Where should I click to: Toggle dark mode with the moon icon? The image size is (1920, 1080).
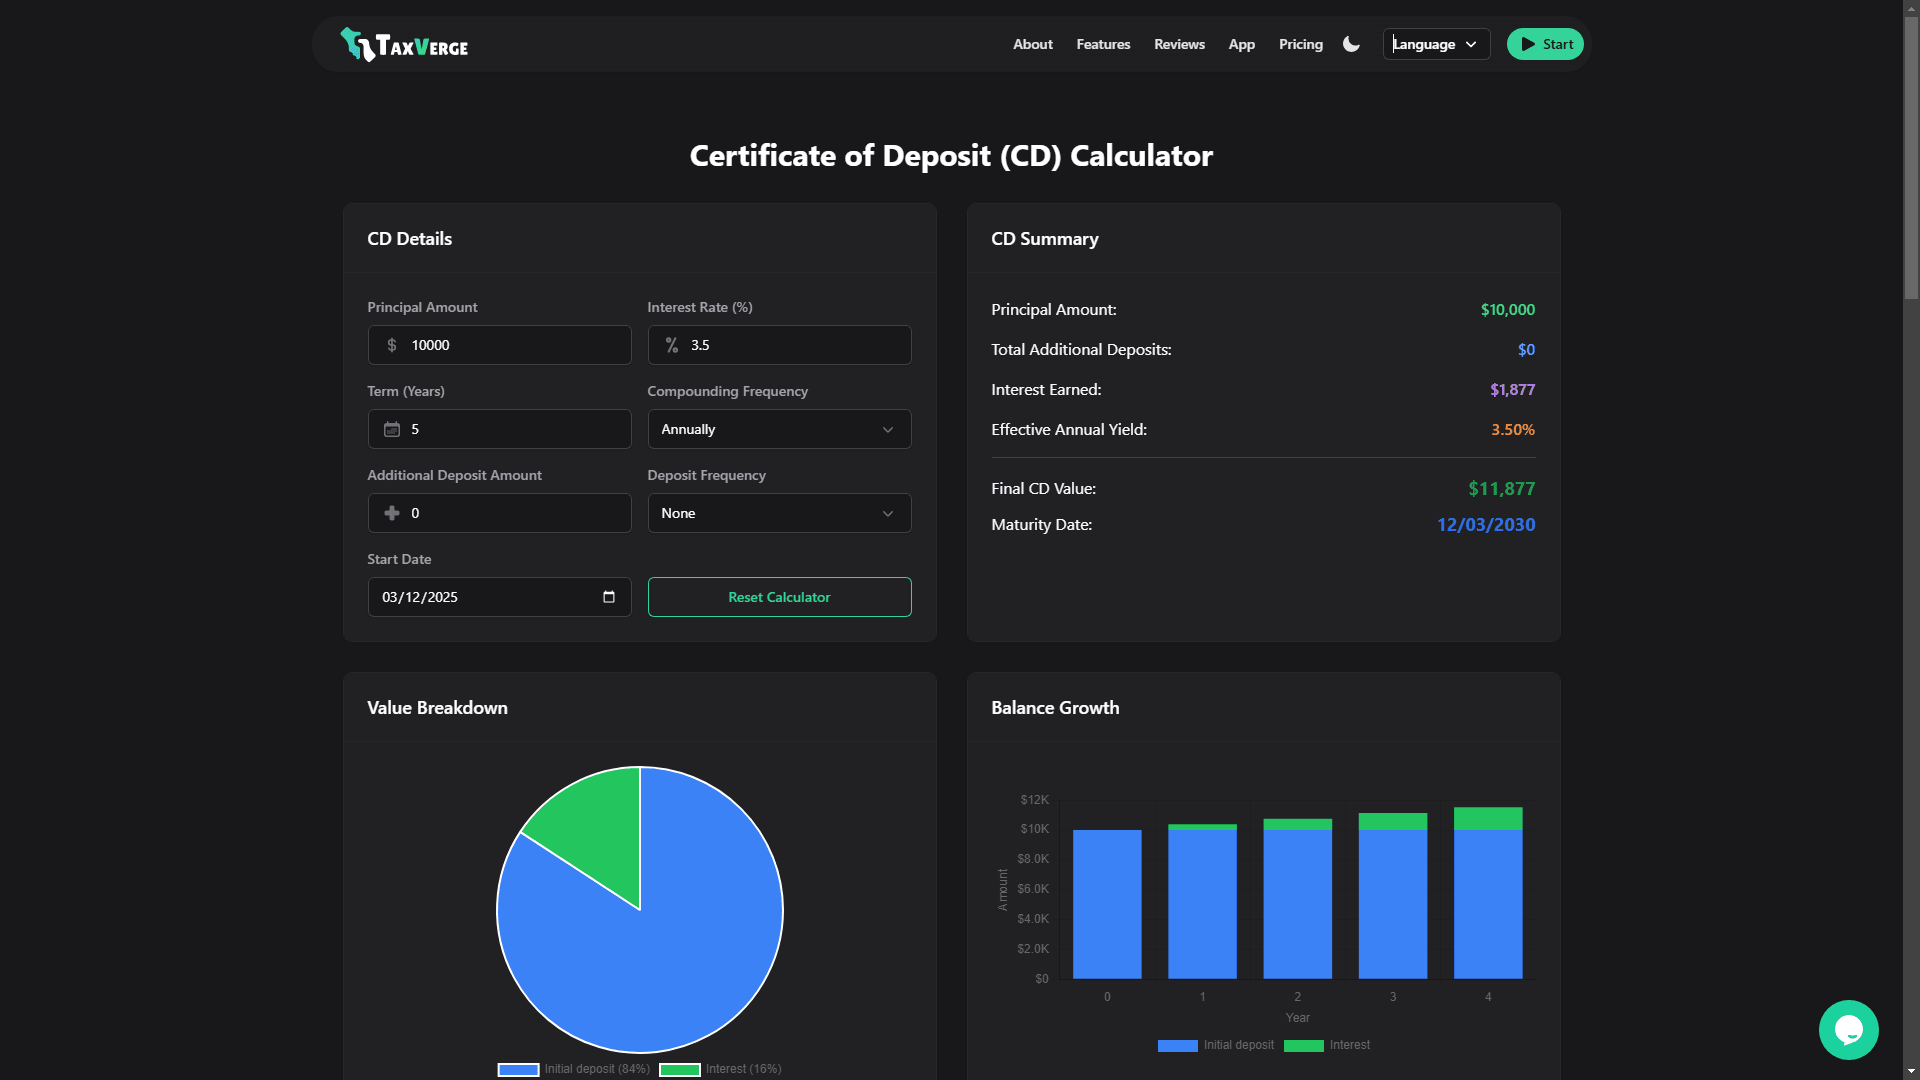click(1350, 44)
